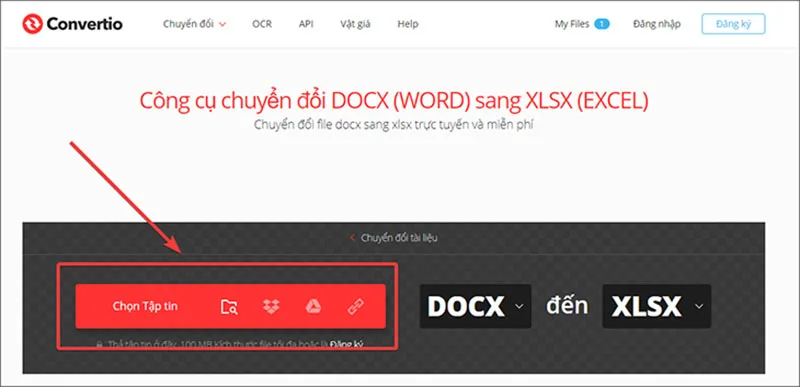Click the Chọn Tập tin button
This screenshot has height=387, width=800.
pyautogui.click(x=145, y=306)
